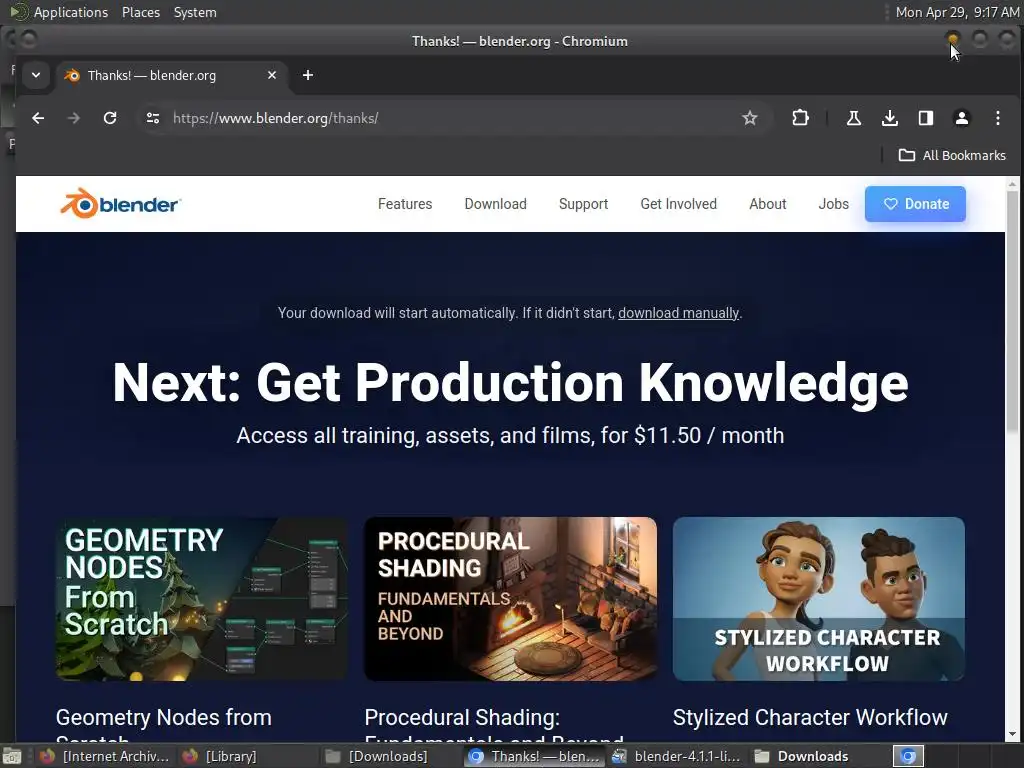
Task: Open the Jobs navigation item
Action: tap(833, 204)
